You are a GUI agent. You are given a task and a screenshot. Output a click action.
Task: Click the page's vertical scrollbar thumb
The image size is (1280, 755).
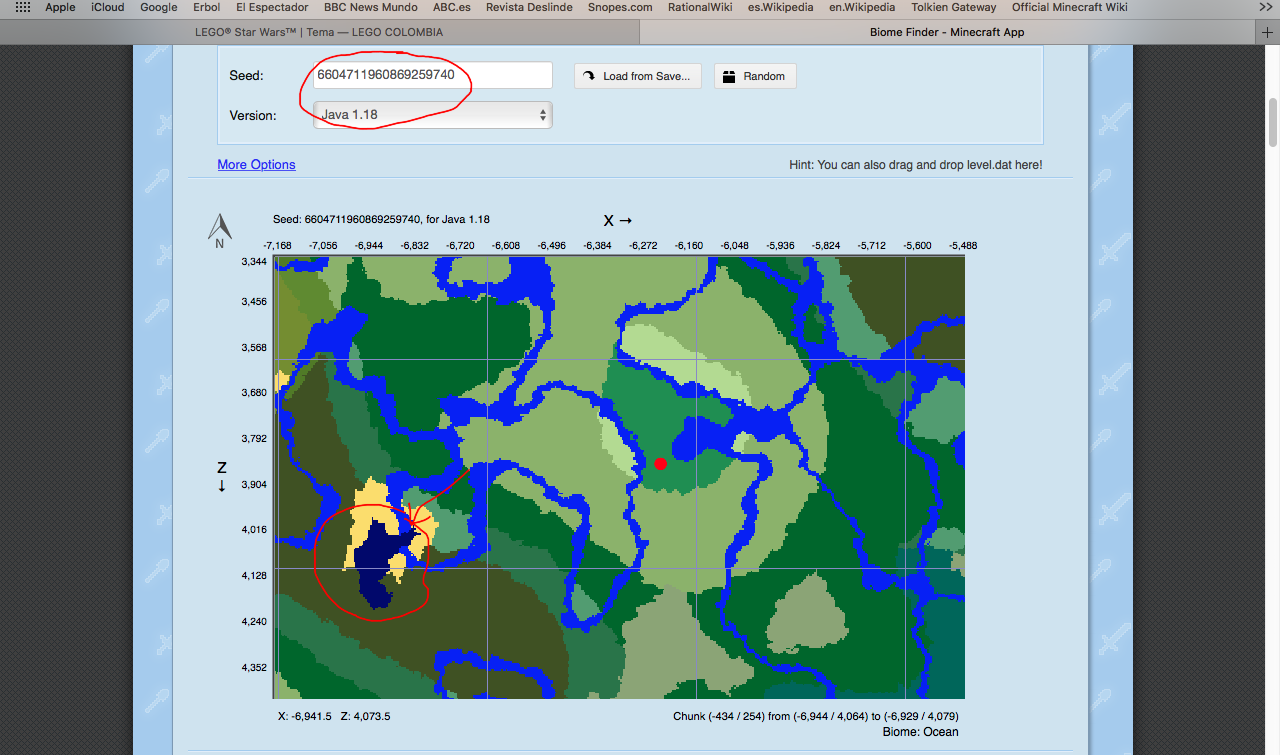click(x=1273, y=122)
